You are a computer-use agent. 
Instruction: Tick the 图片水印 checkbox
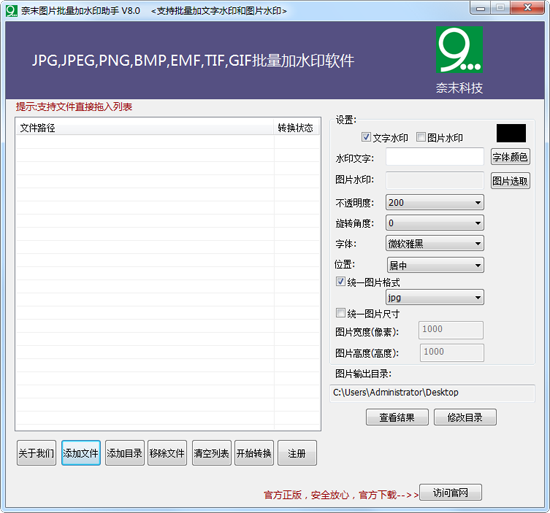(x=421, y=137)
